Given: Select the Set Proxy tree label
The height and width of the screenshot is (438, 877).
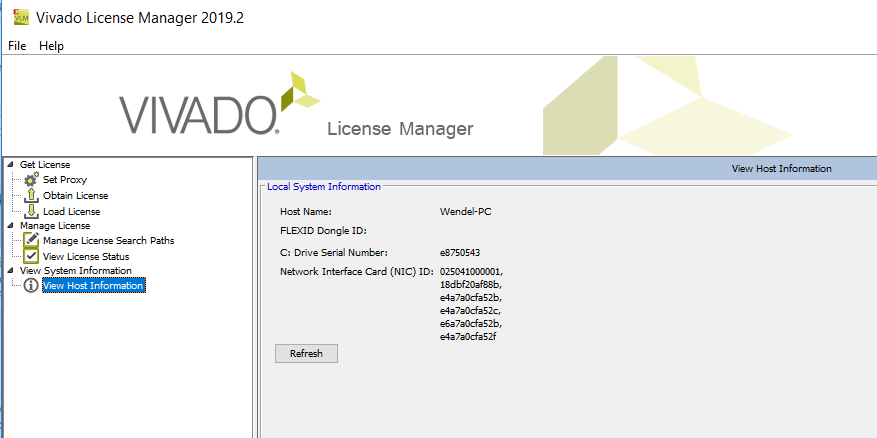Looking at the screenshot, I should [x=65, y=180].
